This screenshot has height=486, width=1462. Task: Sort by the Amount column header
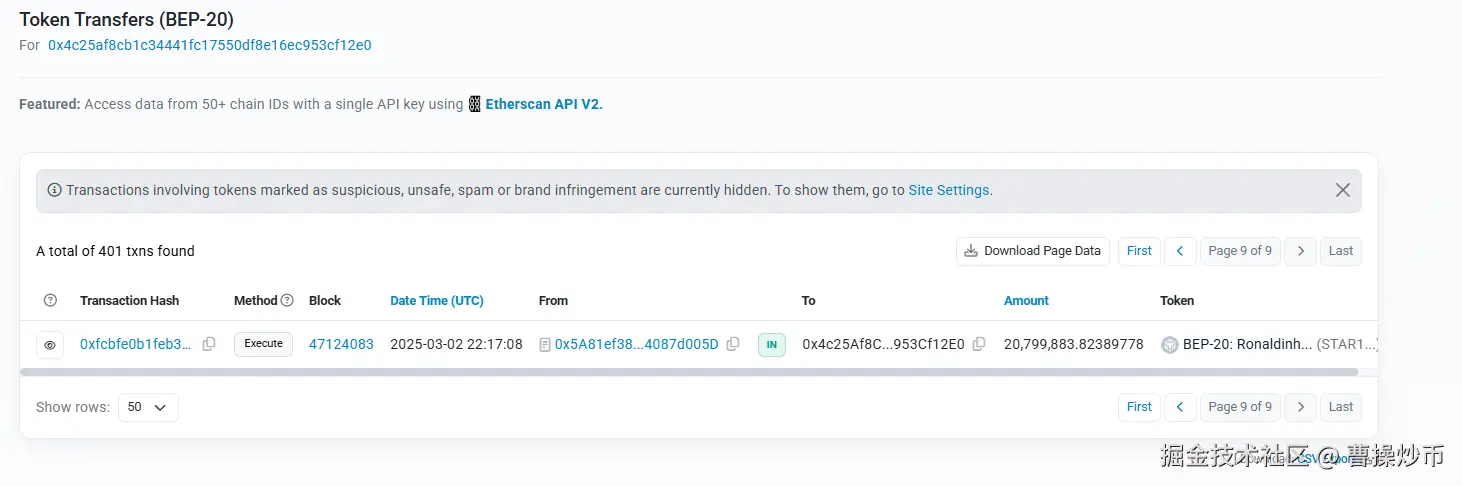(1026, 300)
